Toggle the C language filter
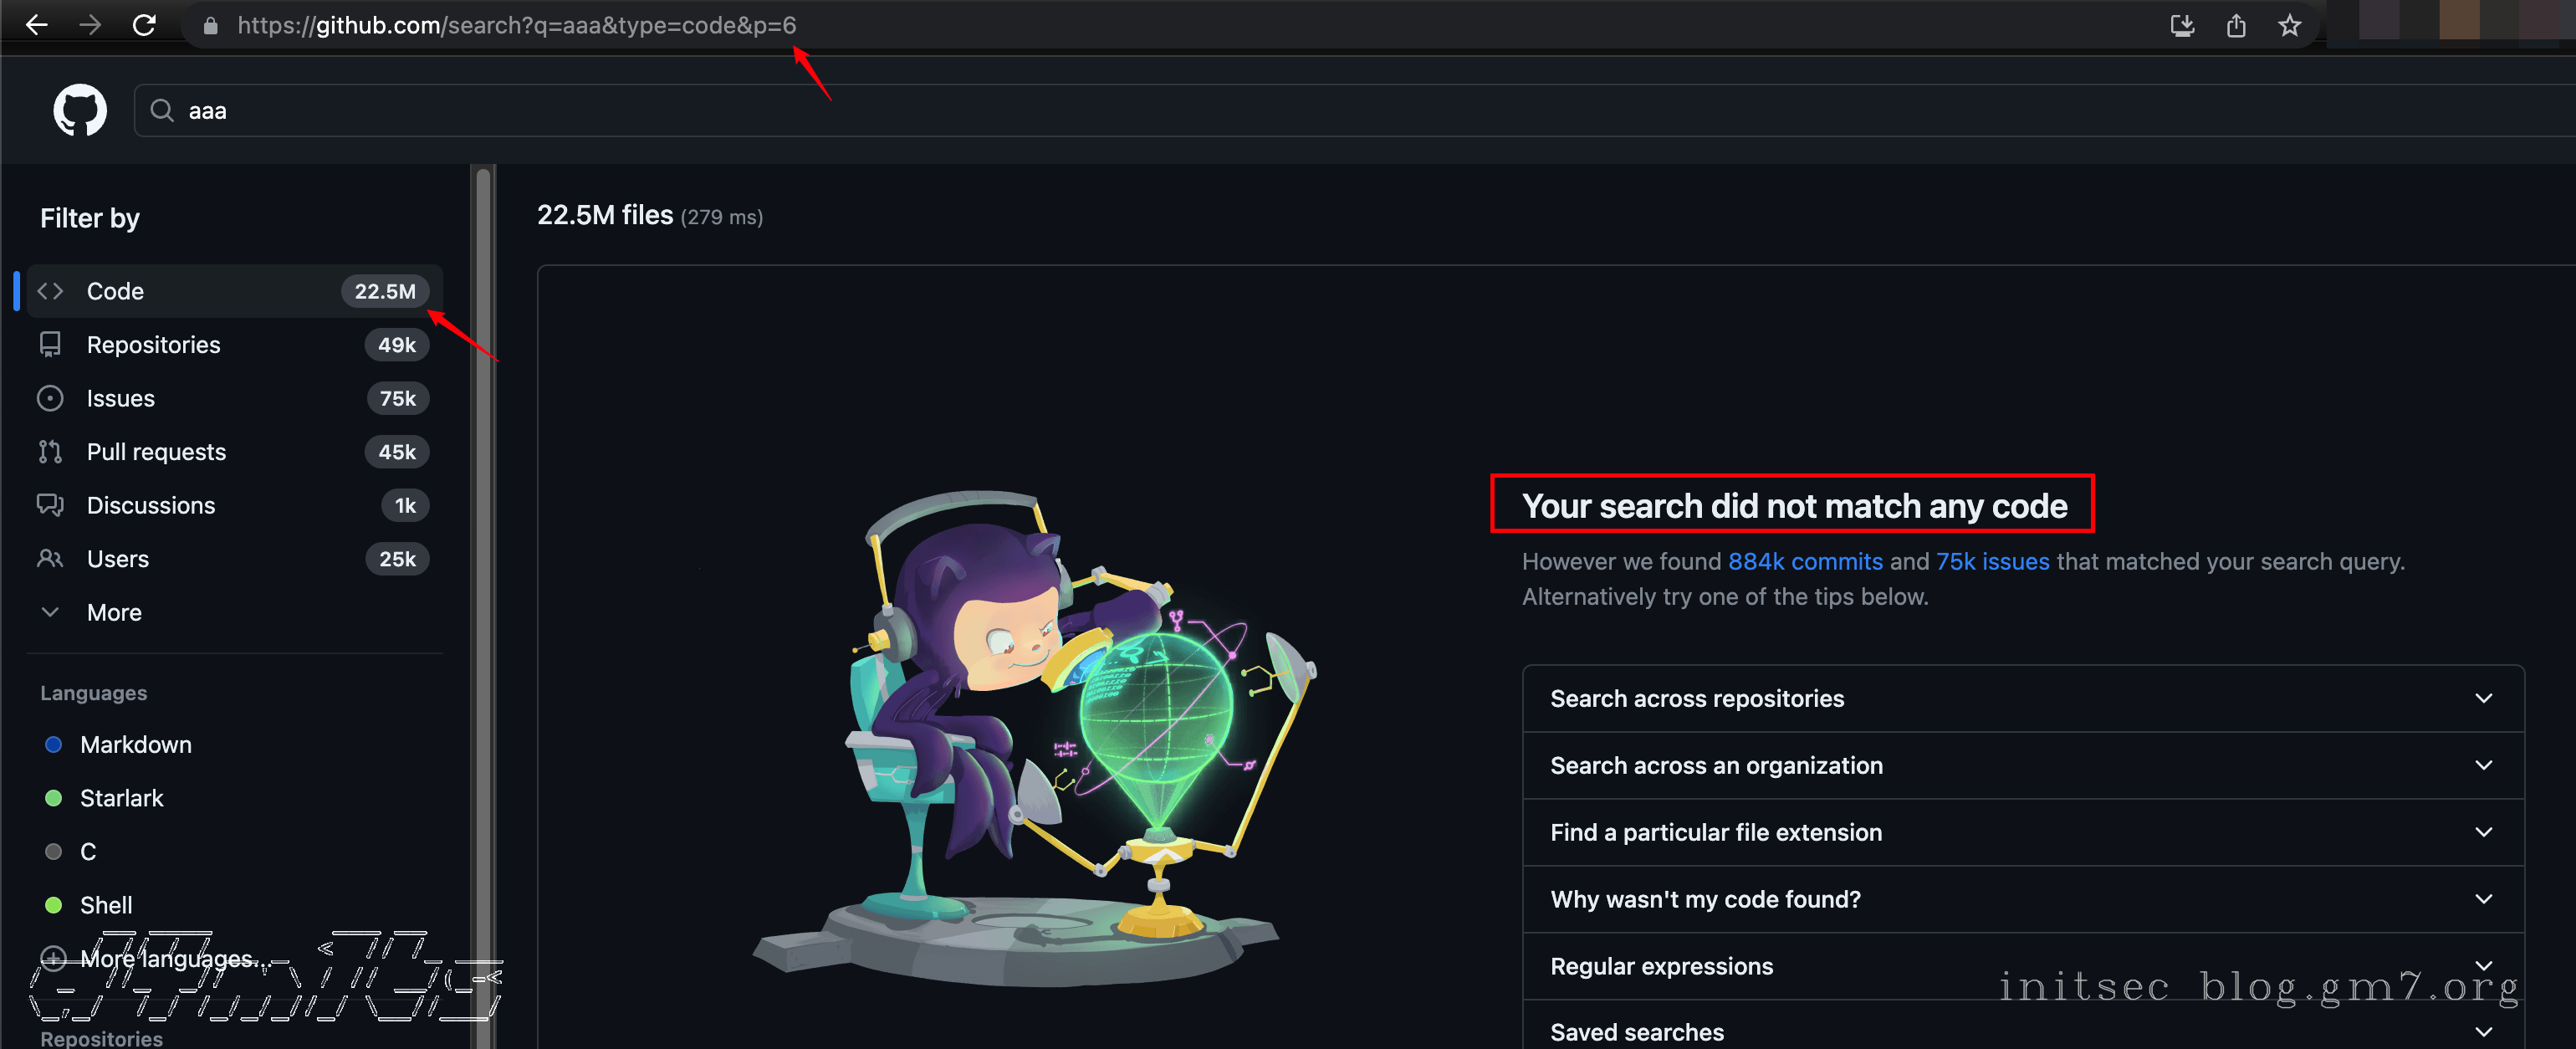 pyautogui.click(x=89, y=852)
